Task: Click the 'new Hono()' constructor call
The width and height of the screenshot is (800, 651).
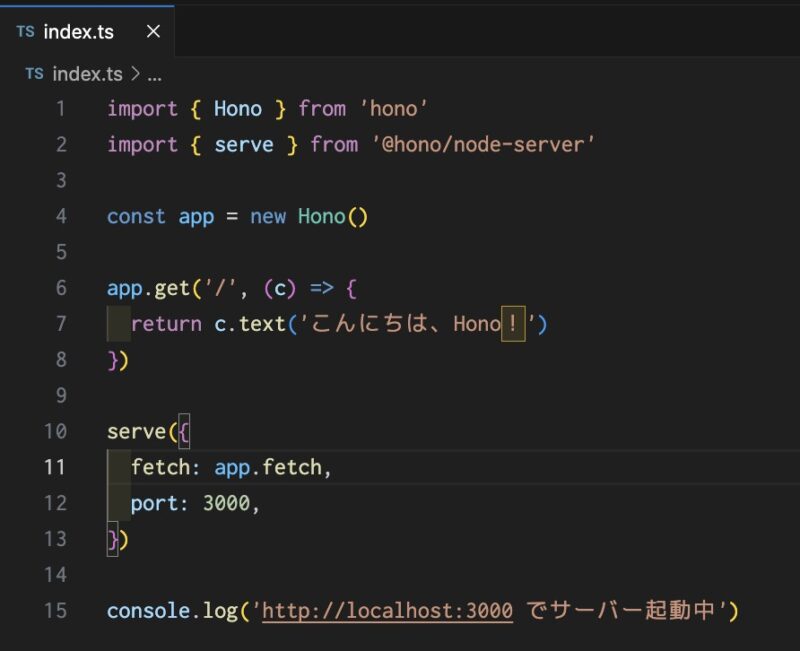Action: point(309,216)
